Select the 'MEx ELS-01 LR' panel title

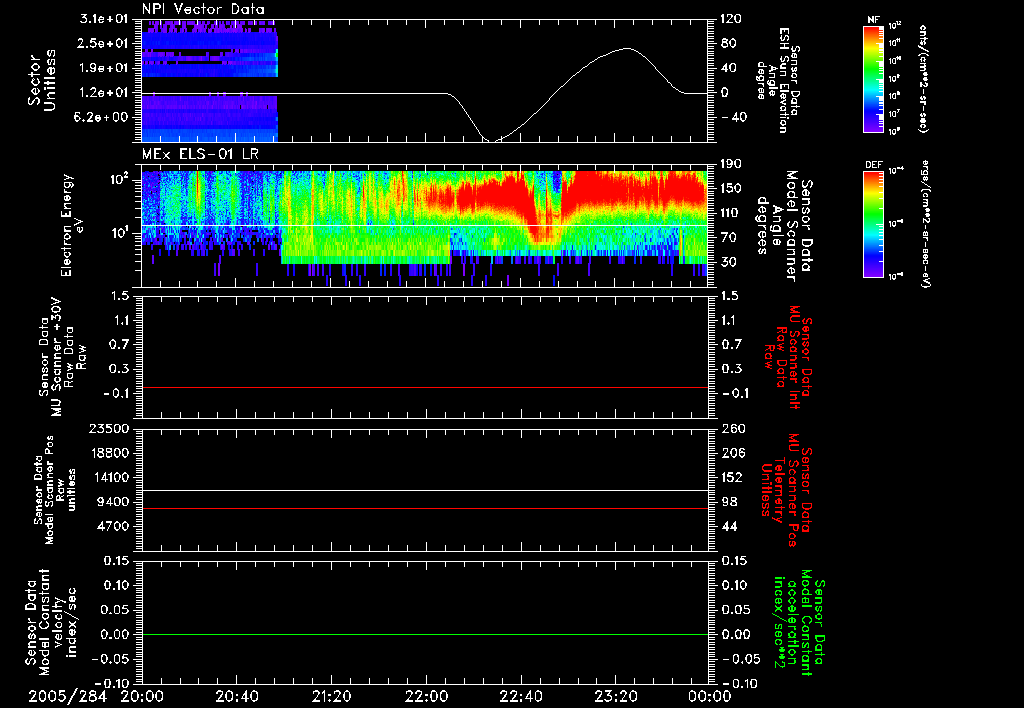point(200,154)
